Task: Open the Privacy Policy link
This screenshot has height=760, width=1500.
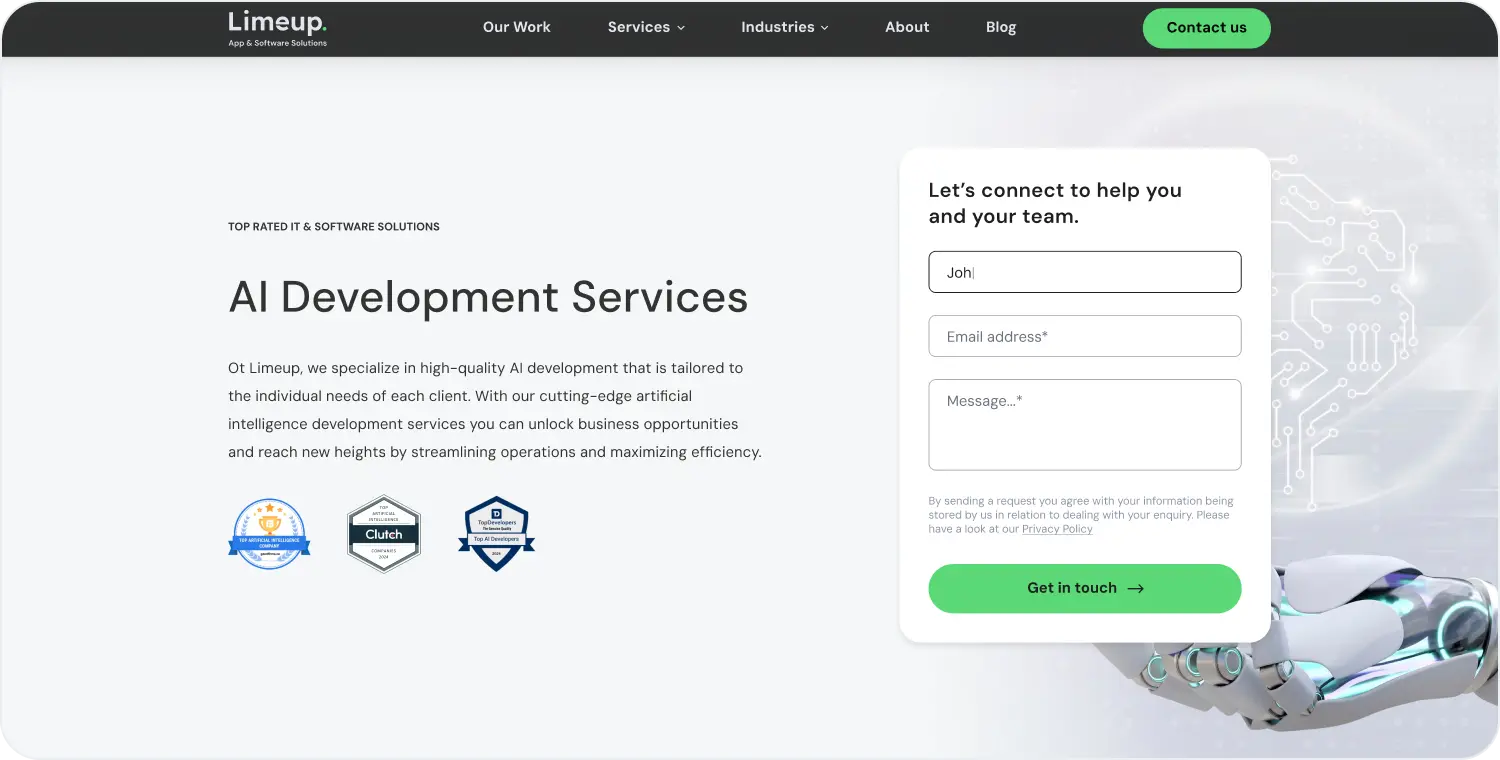Action: 1057,529
